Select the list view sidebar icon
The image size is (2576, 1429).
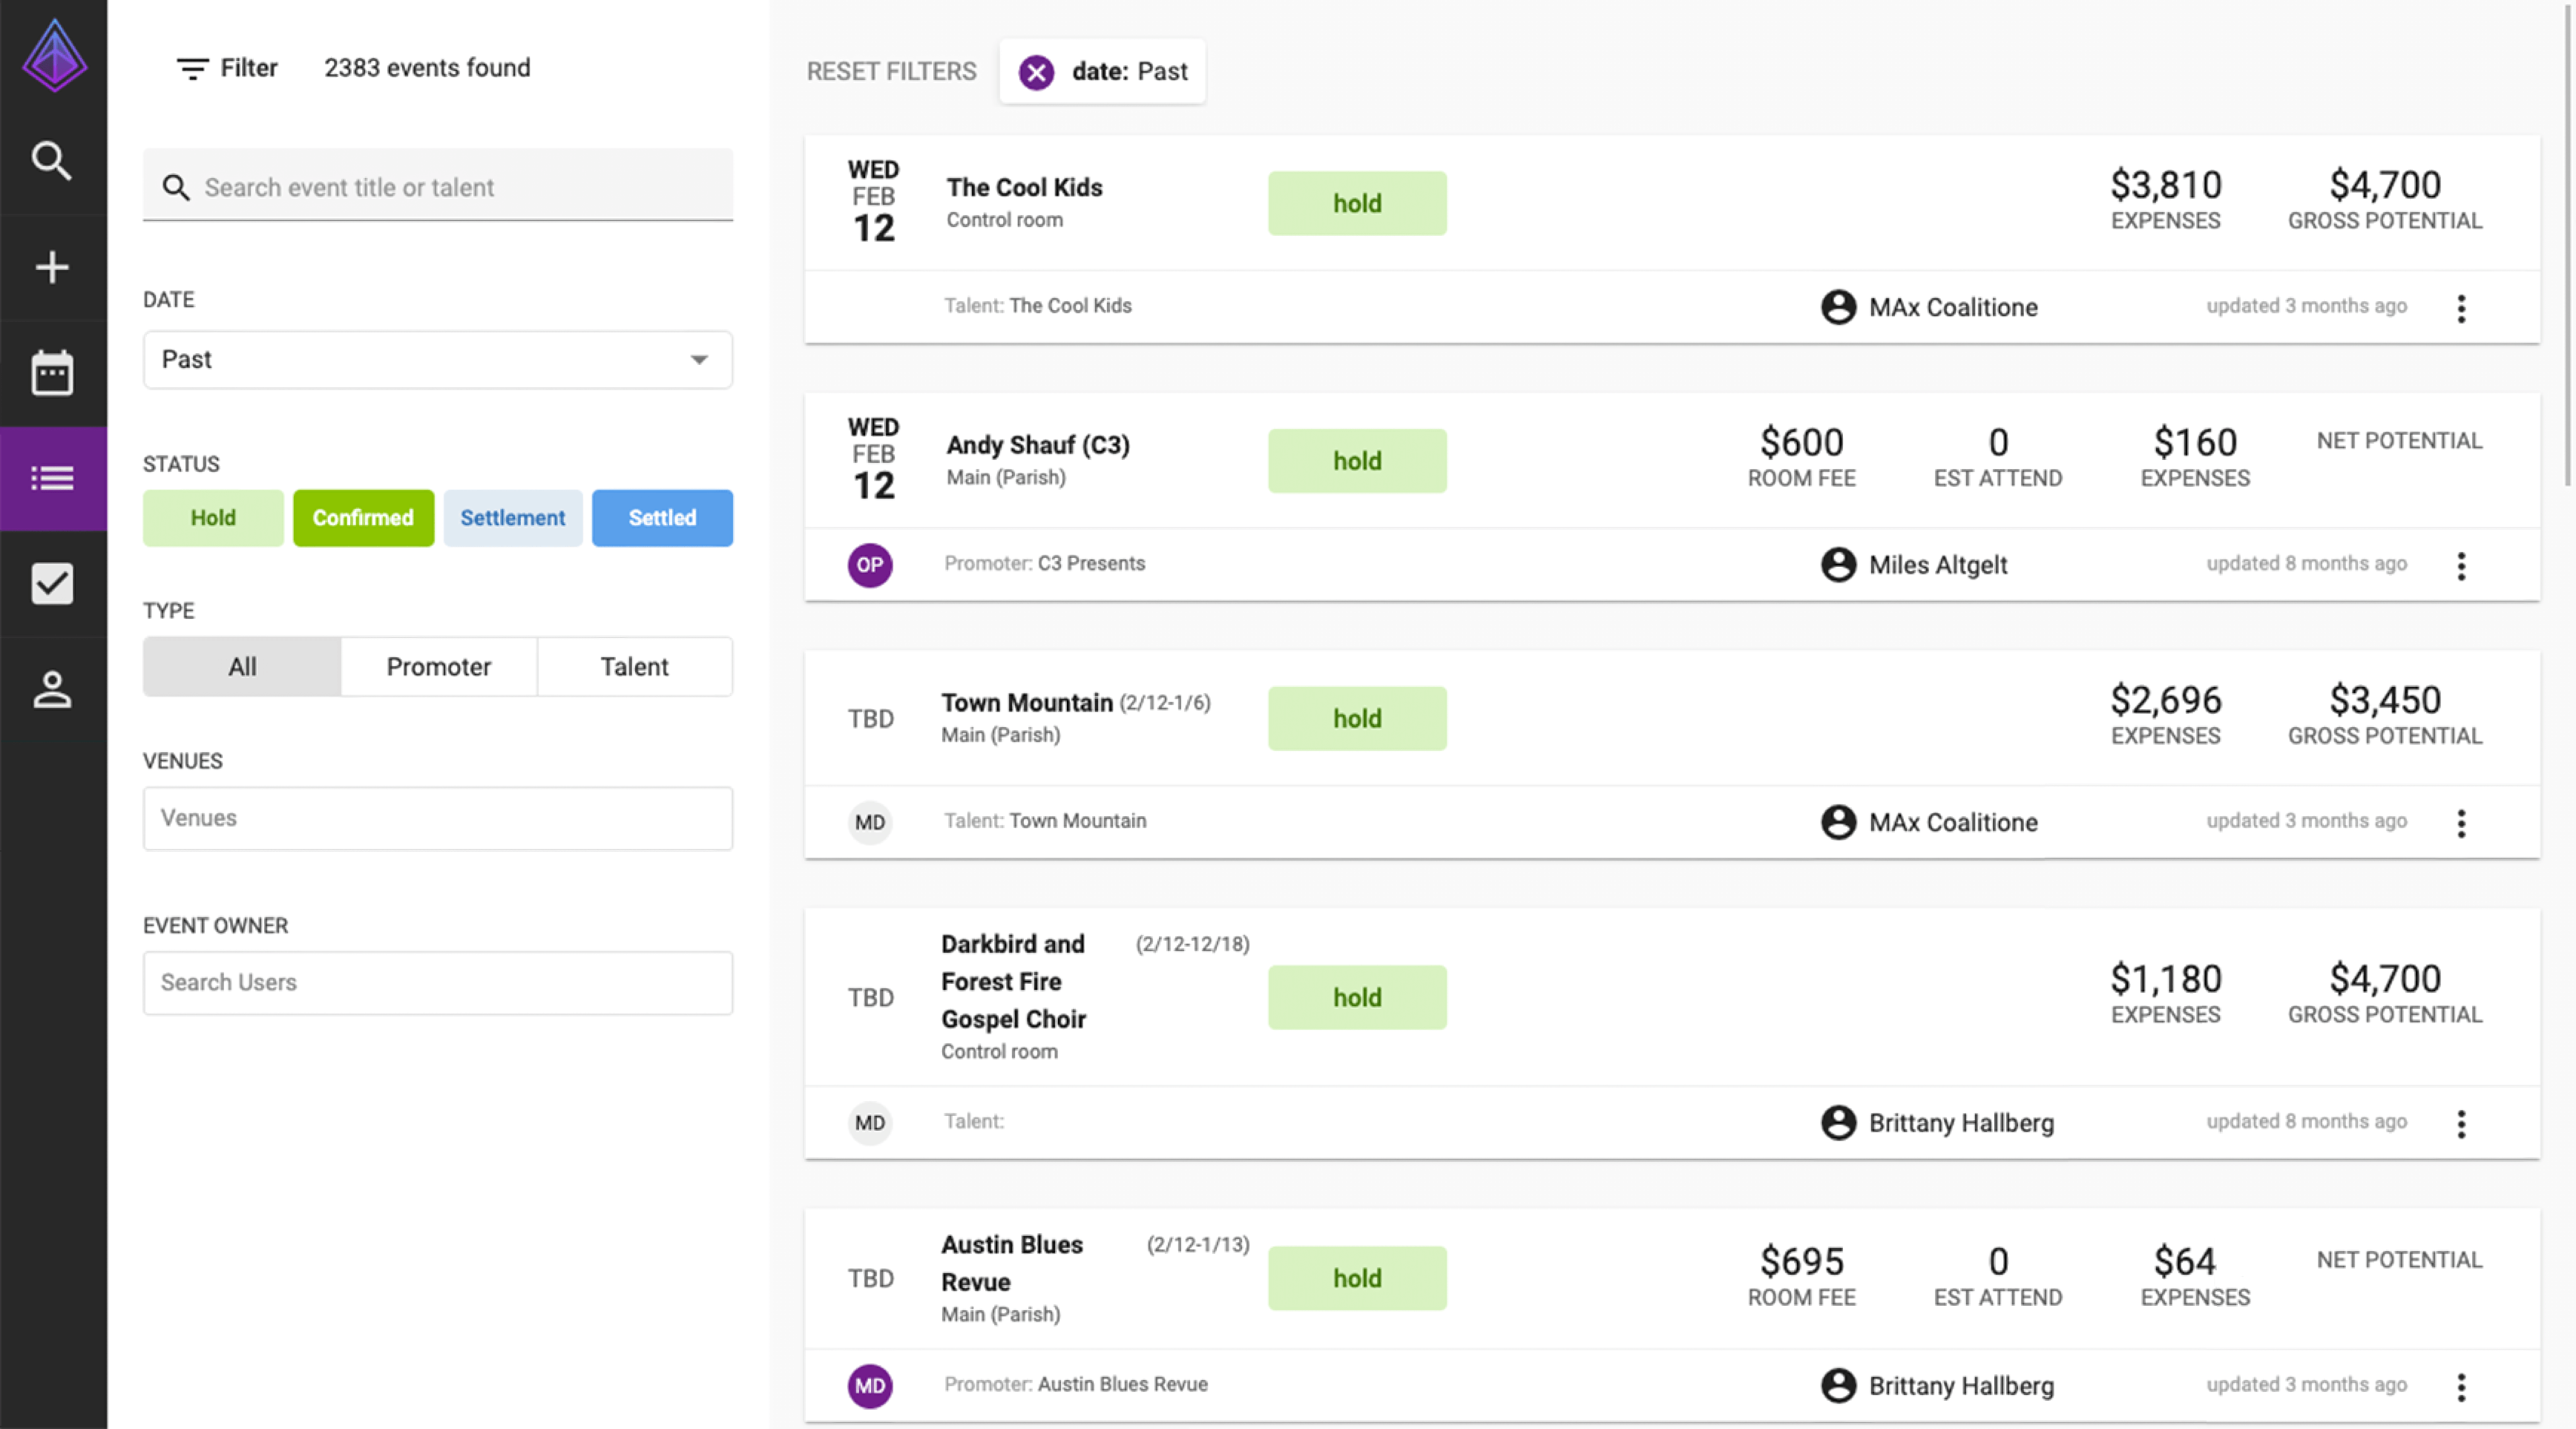tap(52, 478)
